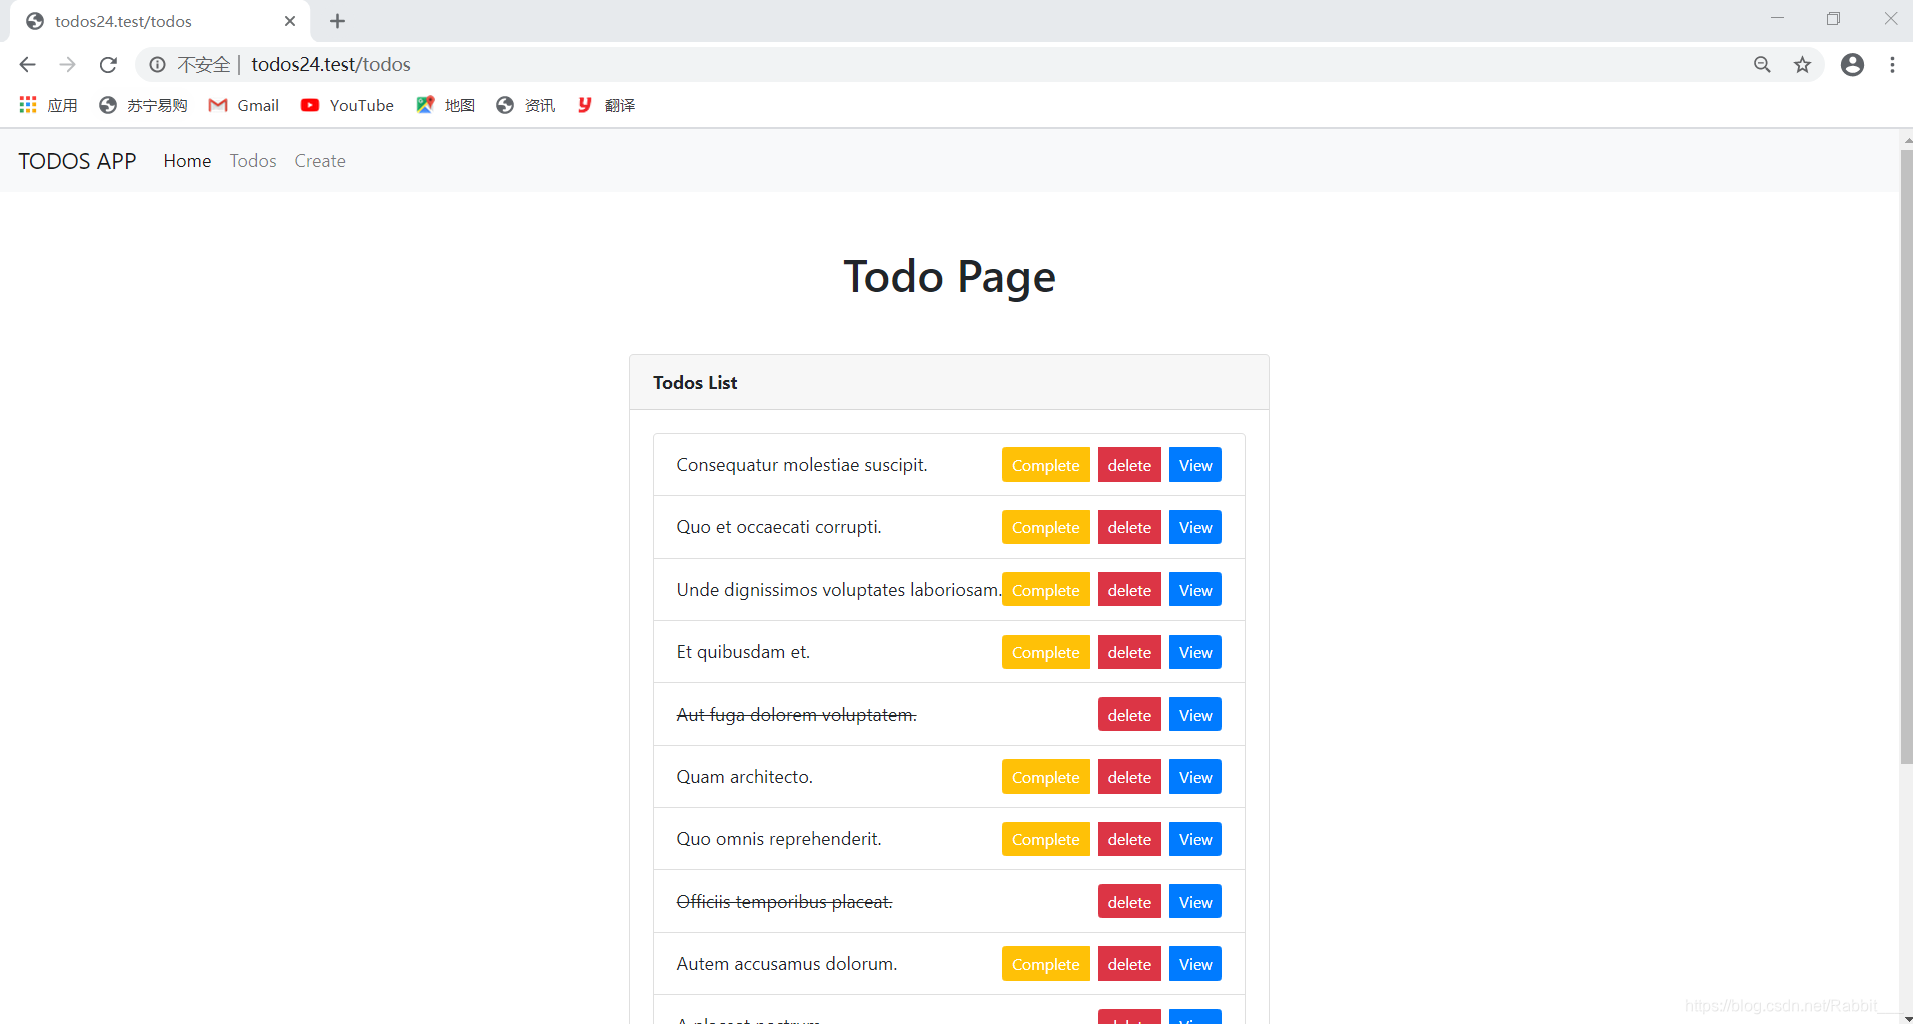Complete 'Autem accusamus dolorum.' todo
Image resolution: width=1913 pixels, height=1024 pixels.
1045,964
